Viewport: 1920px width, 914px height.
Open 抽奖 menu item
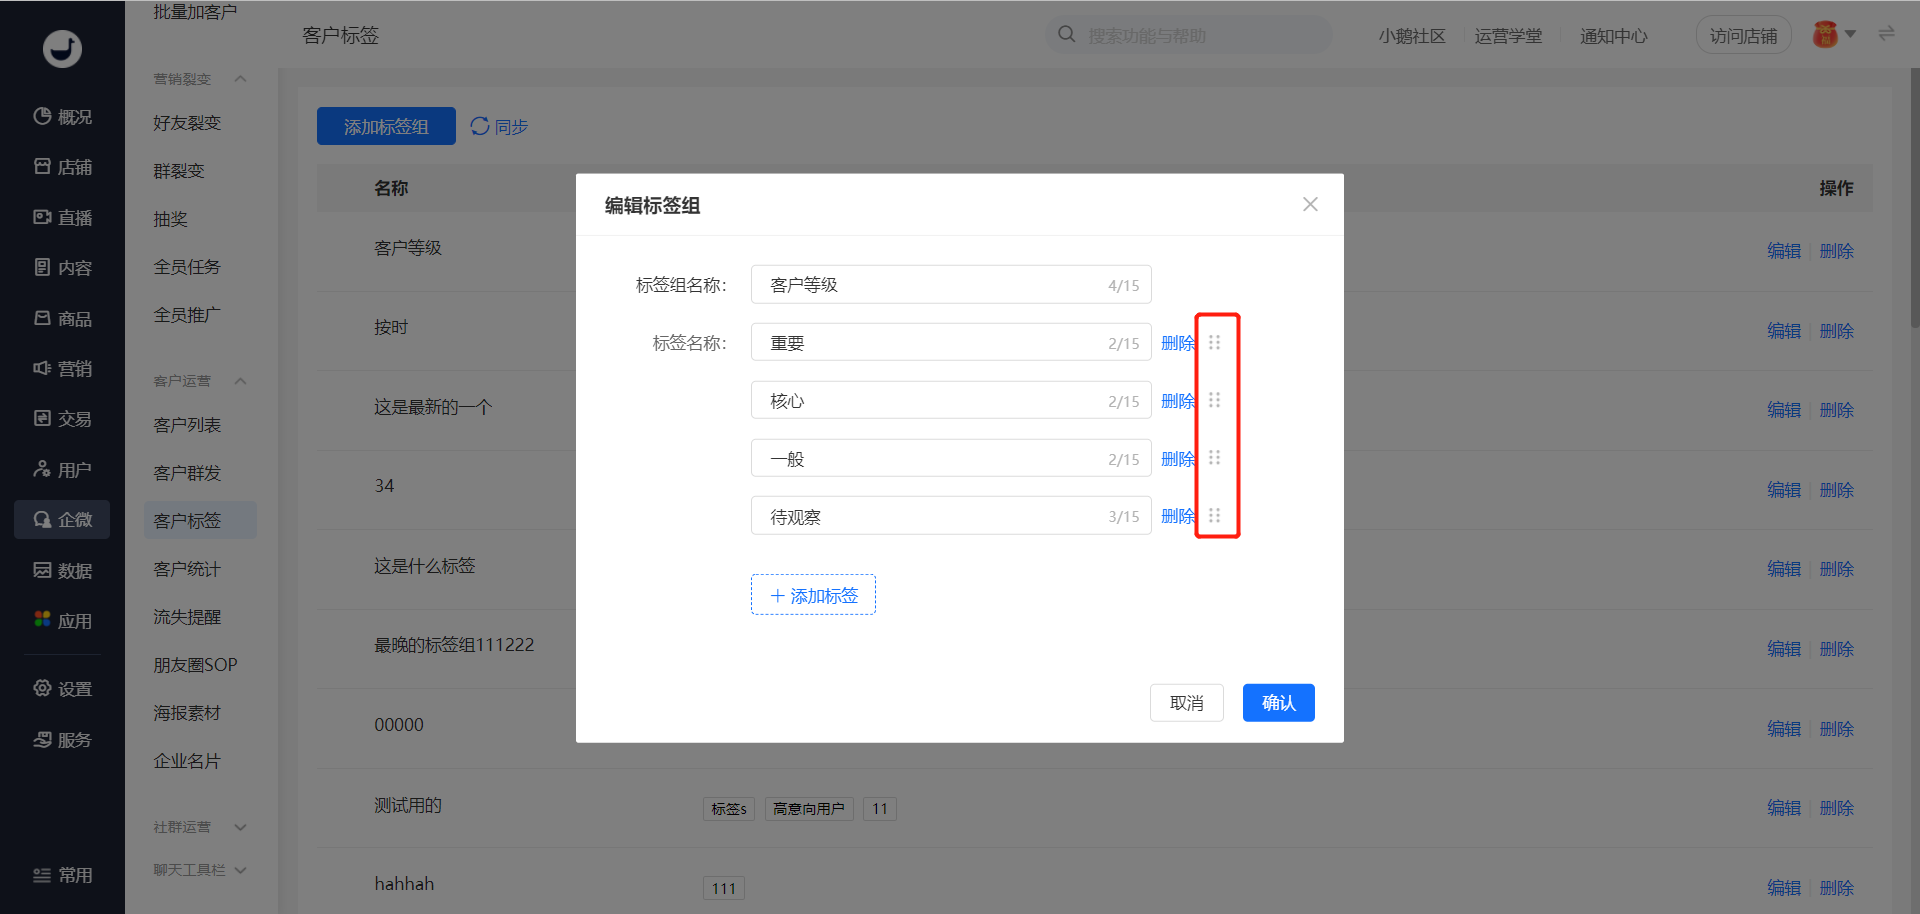pos(171,219)
